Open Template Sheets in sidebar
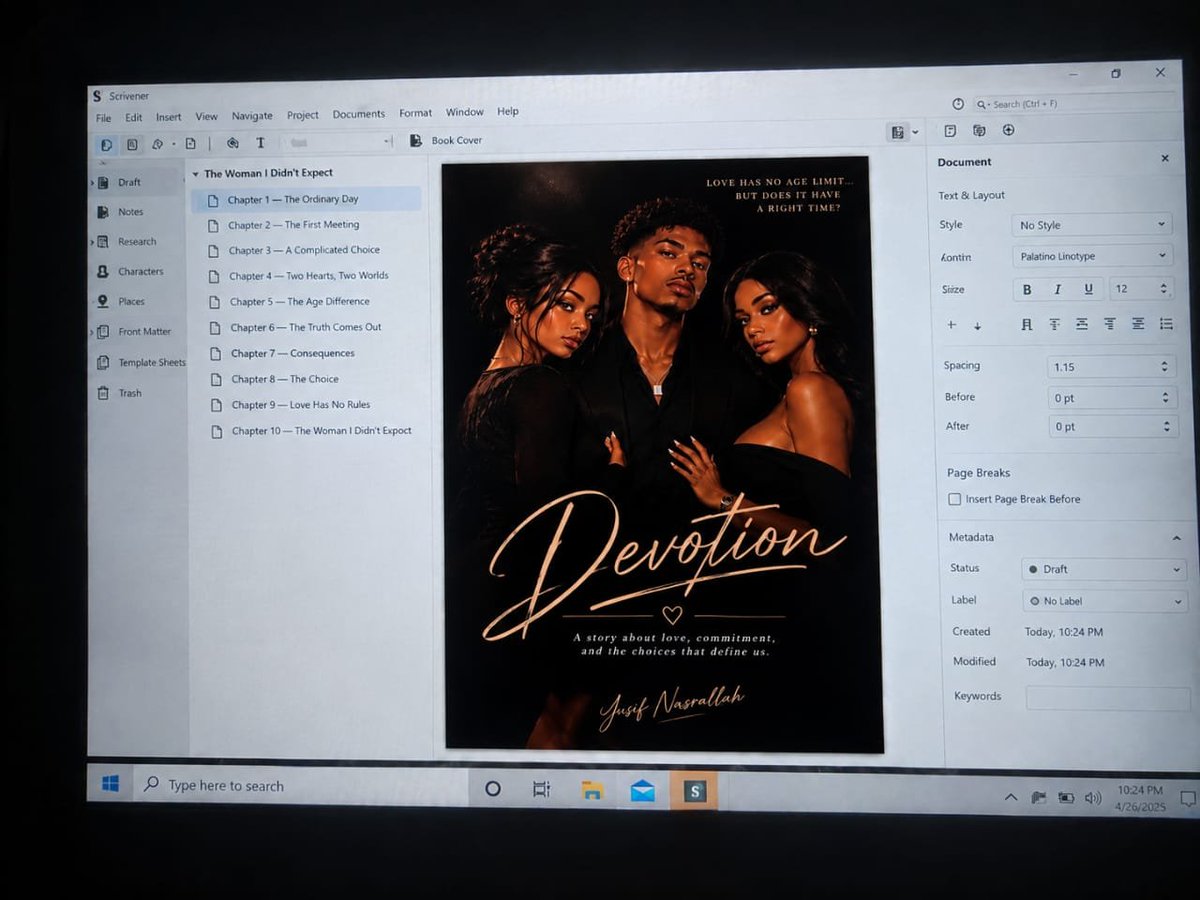 click(141, 362)
